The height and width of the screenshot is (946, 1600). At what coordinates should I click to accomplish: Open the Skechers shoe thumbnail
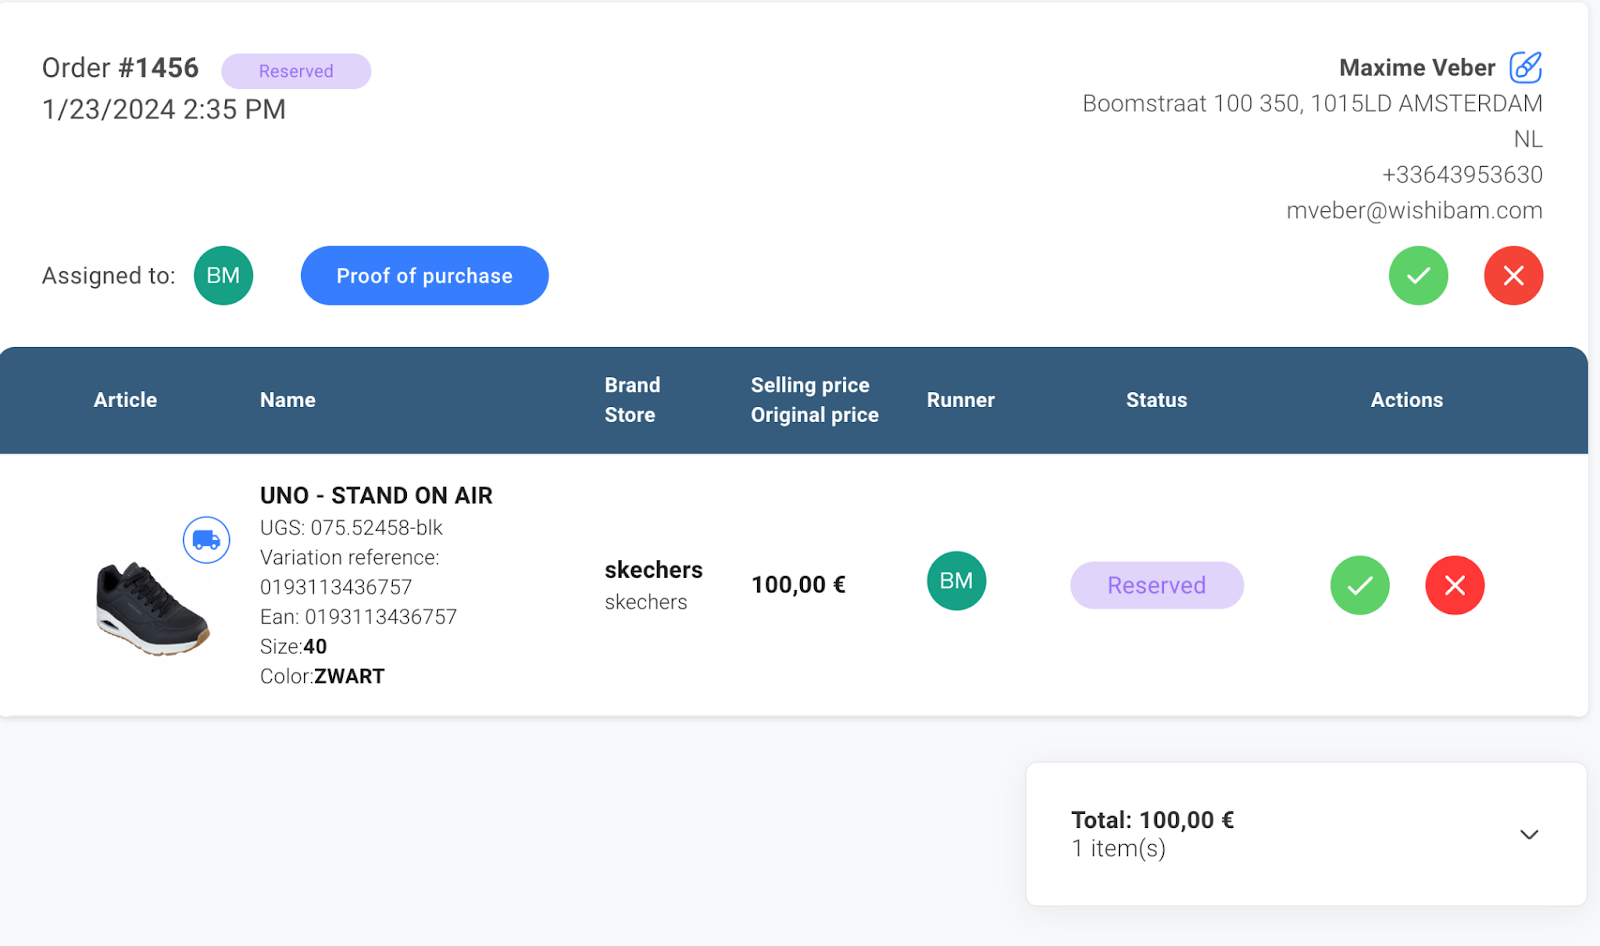[x=152, y=608]
